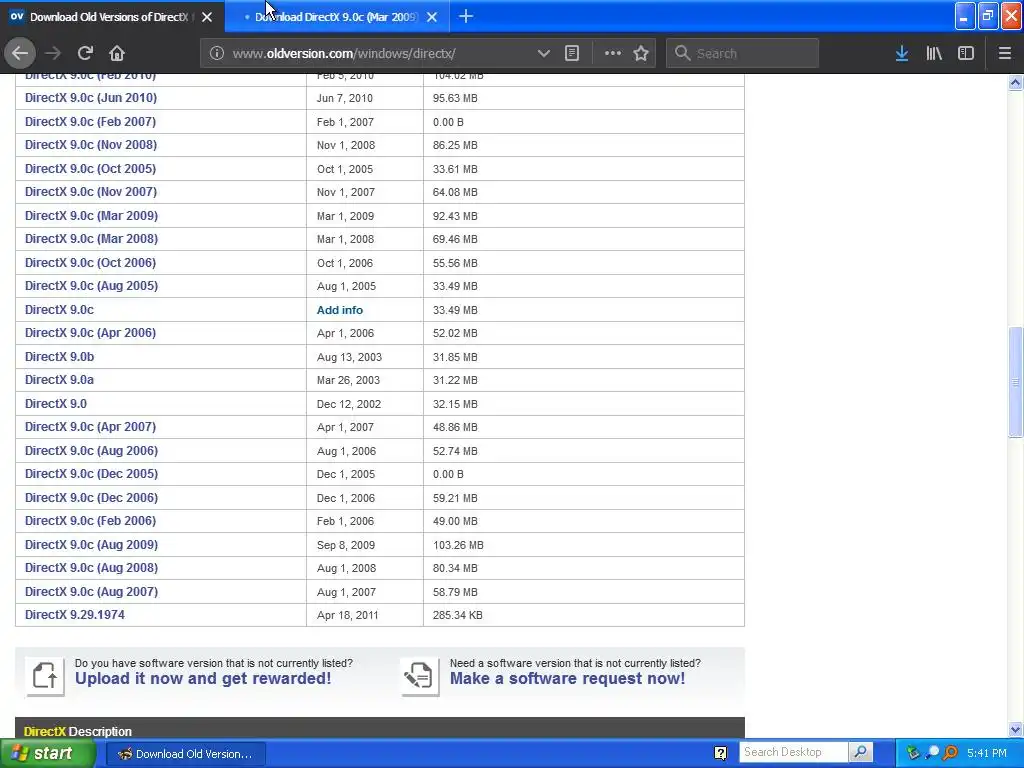Show site information icon in address bar

(x=217, y=53)
